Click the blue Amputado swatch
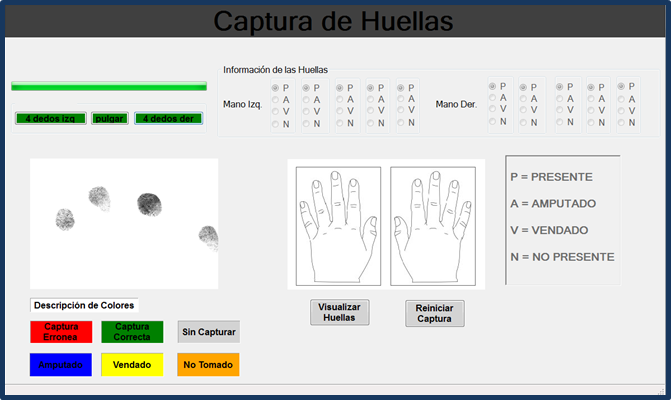This screenshot has height=400, width=671. [61, 365]
